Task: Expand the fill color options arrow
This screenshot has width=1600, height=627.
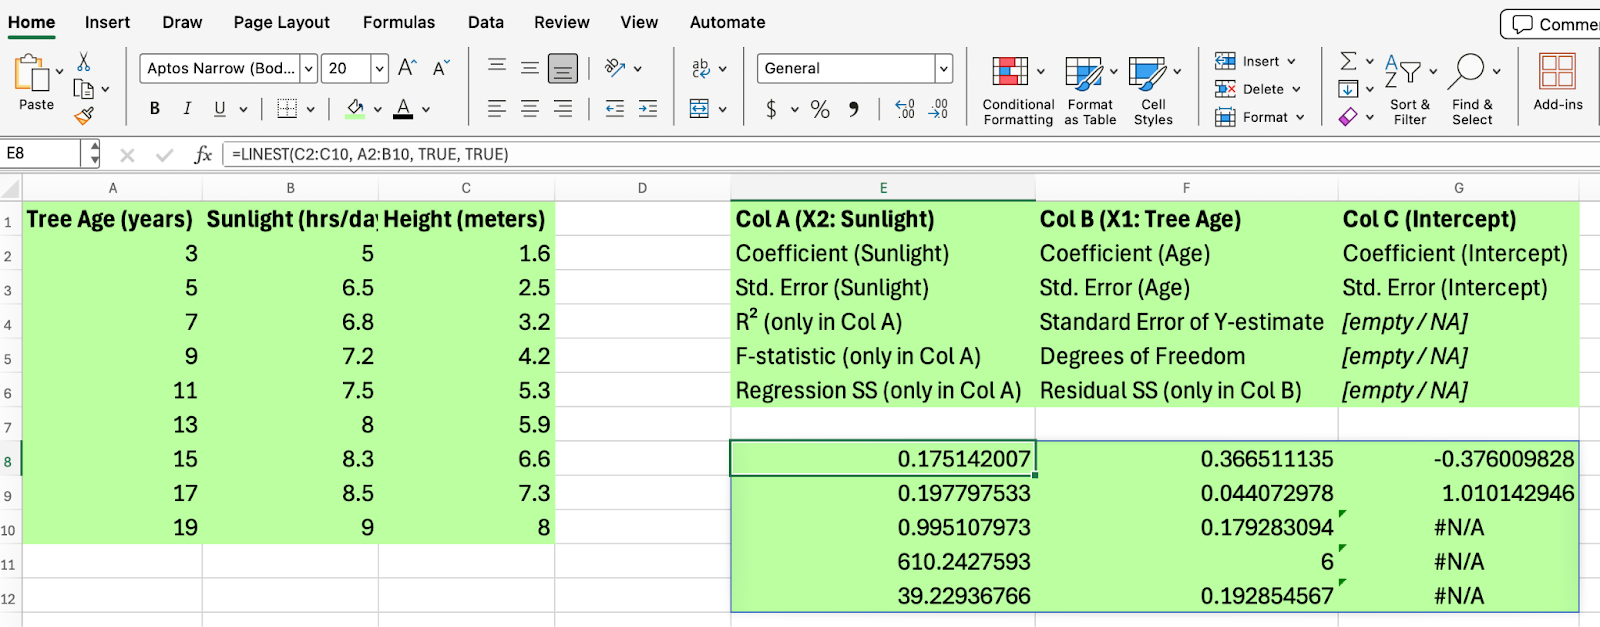Action: [x=377, y=109]
